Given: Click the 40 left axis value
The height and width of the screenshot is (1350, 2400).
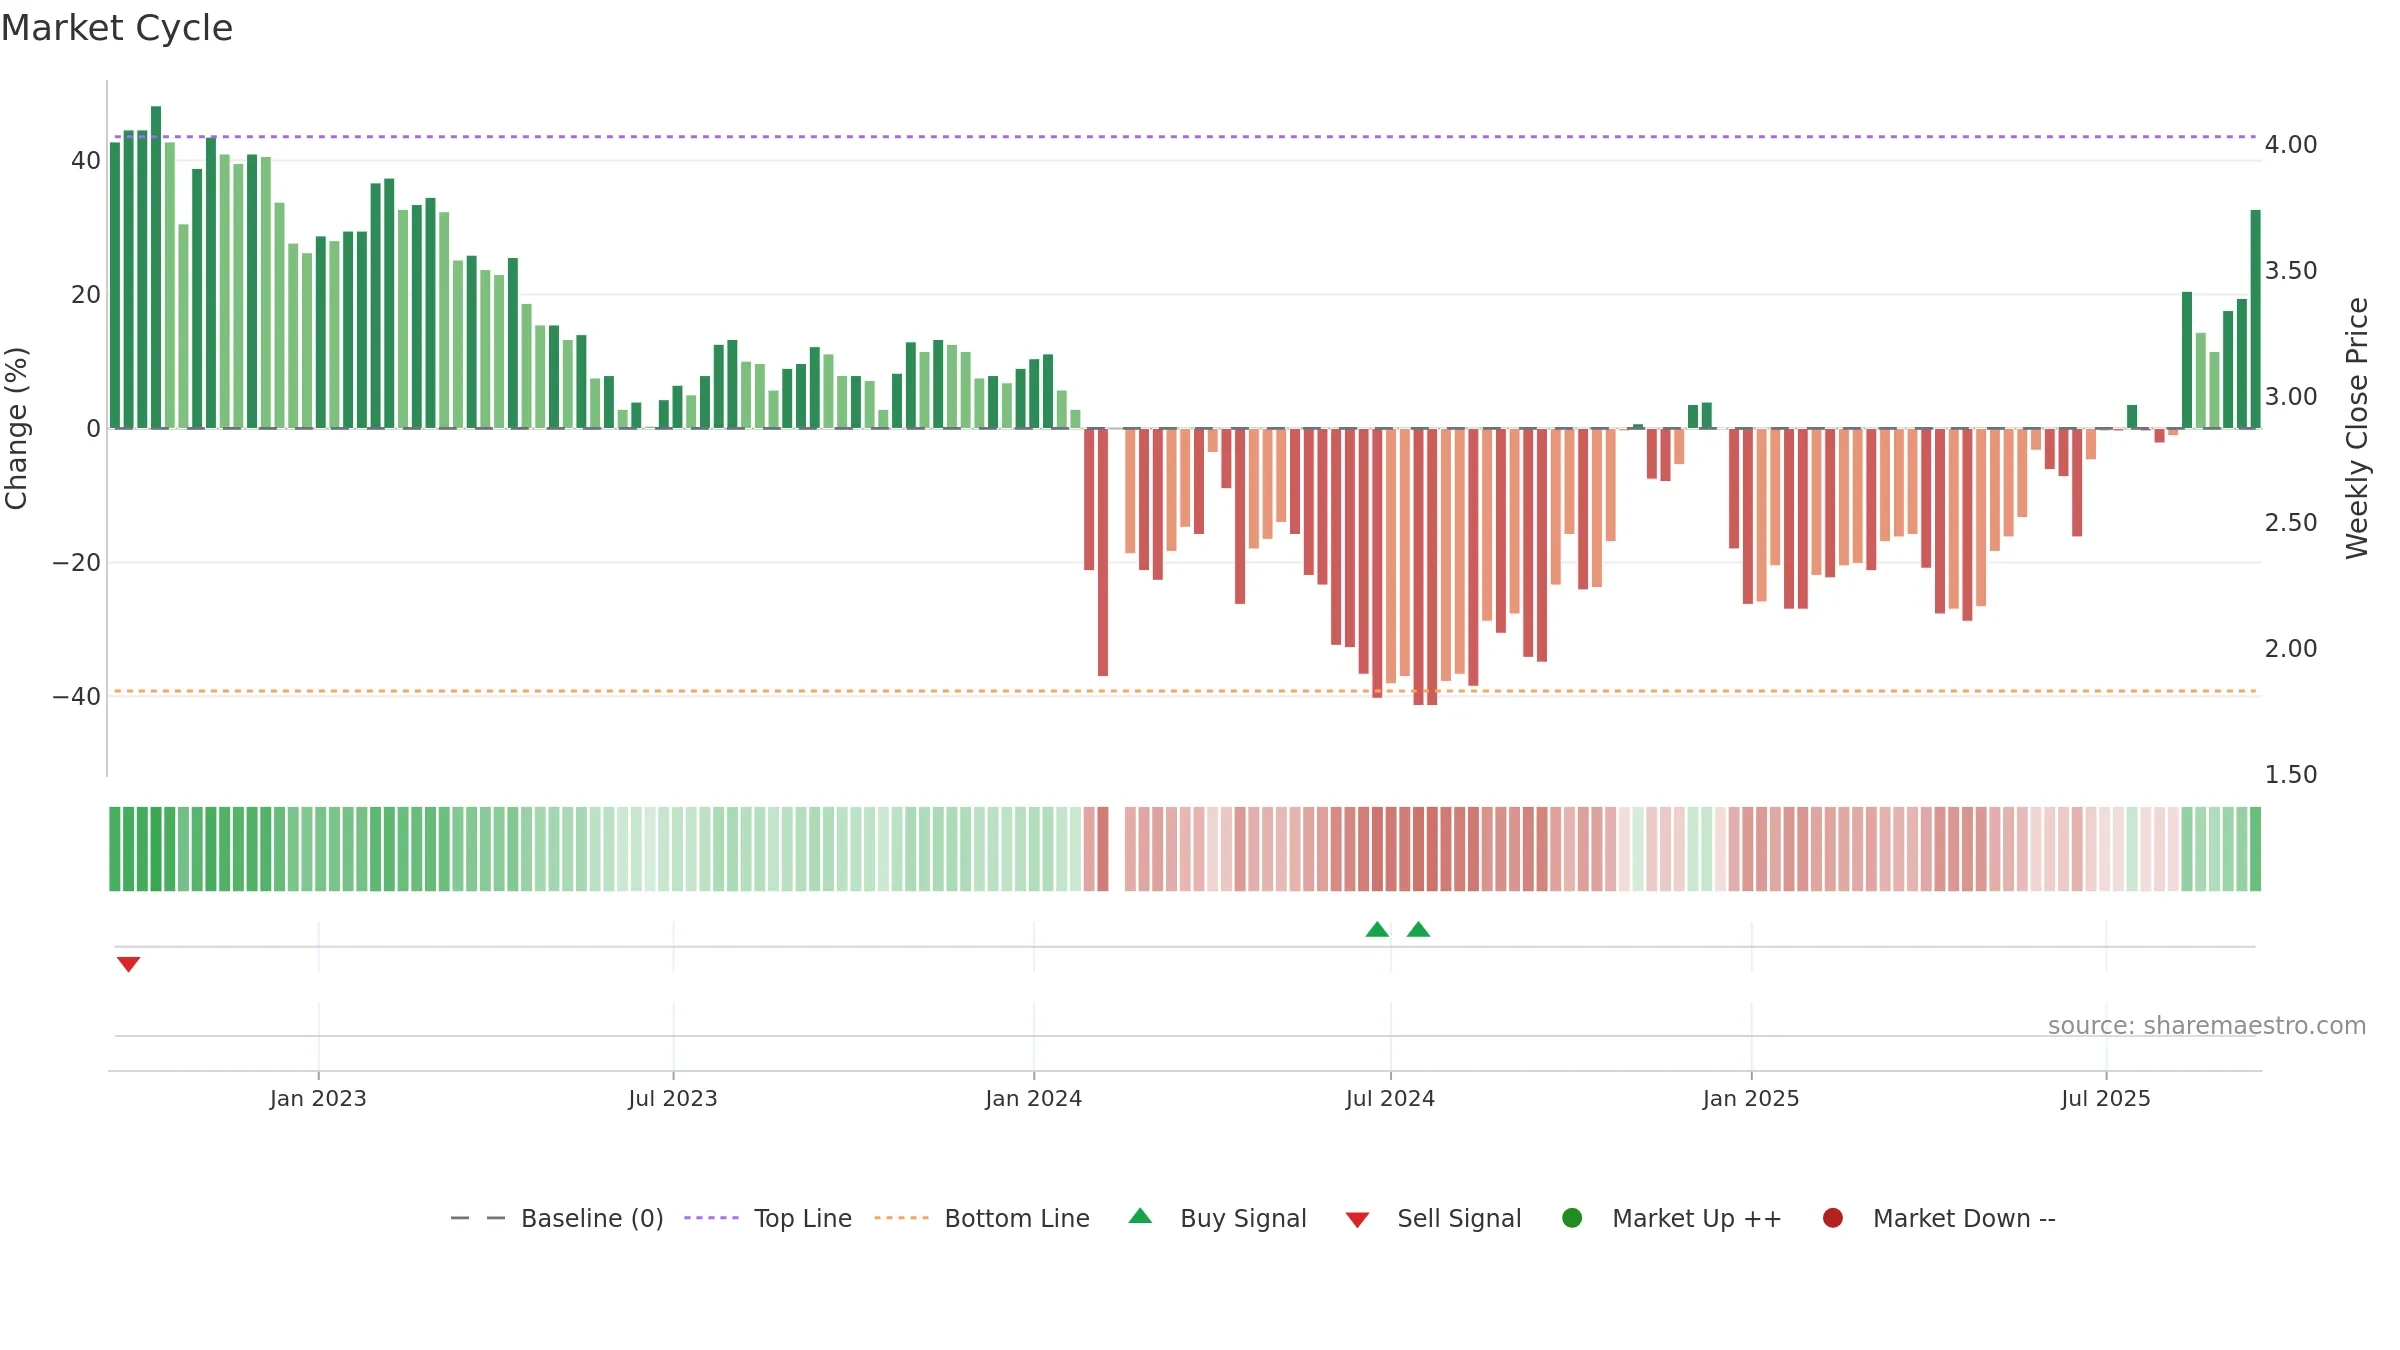Looking at the screenshot, I should click(86, 160).
